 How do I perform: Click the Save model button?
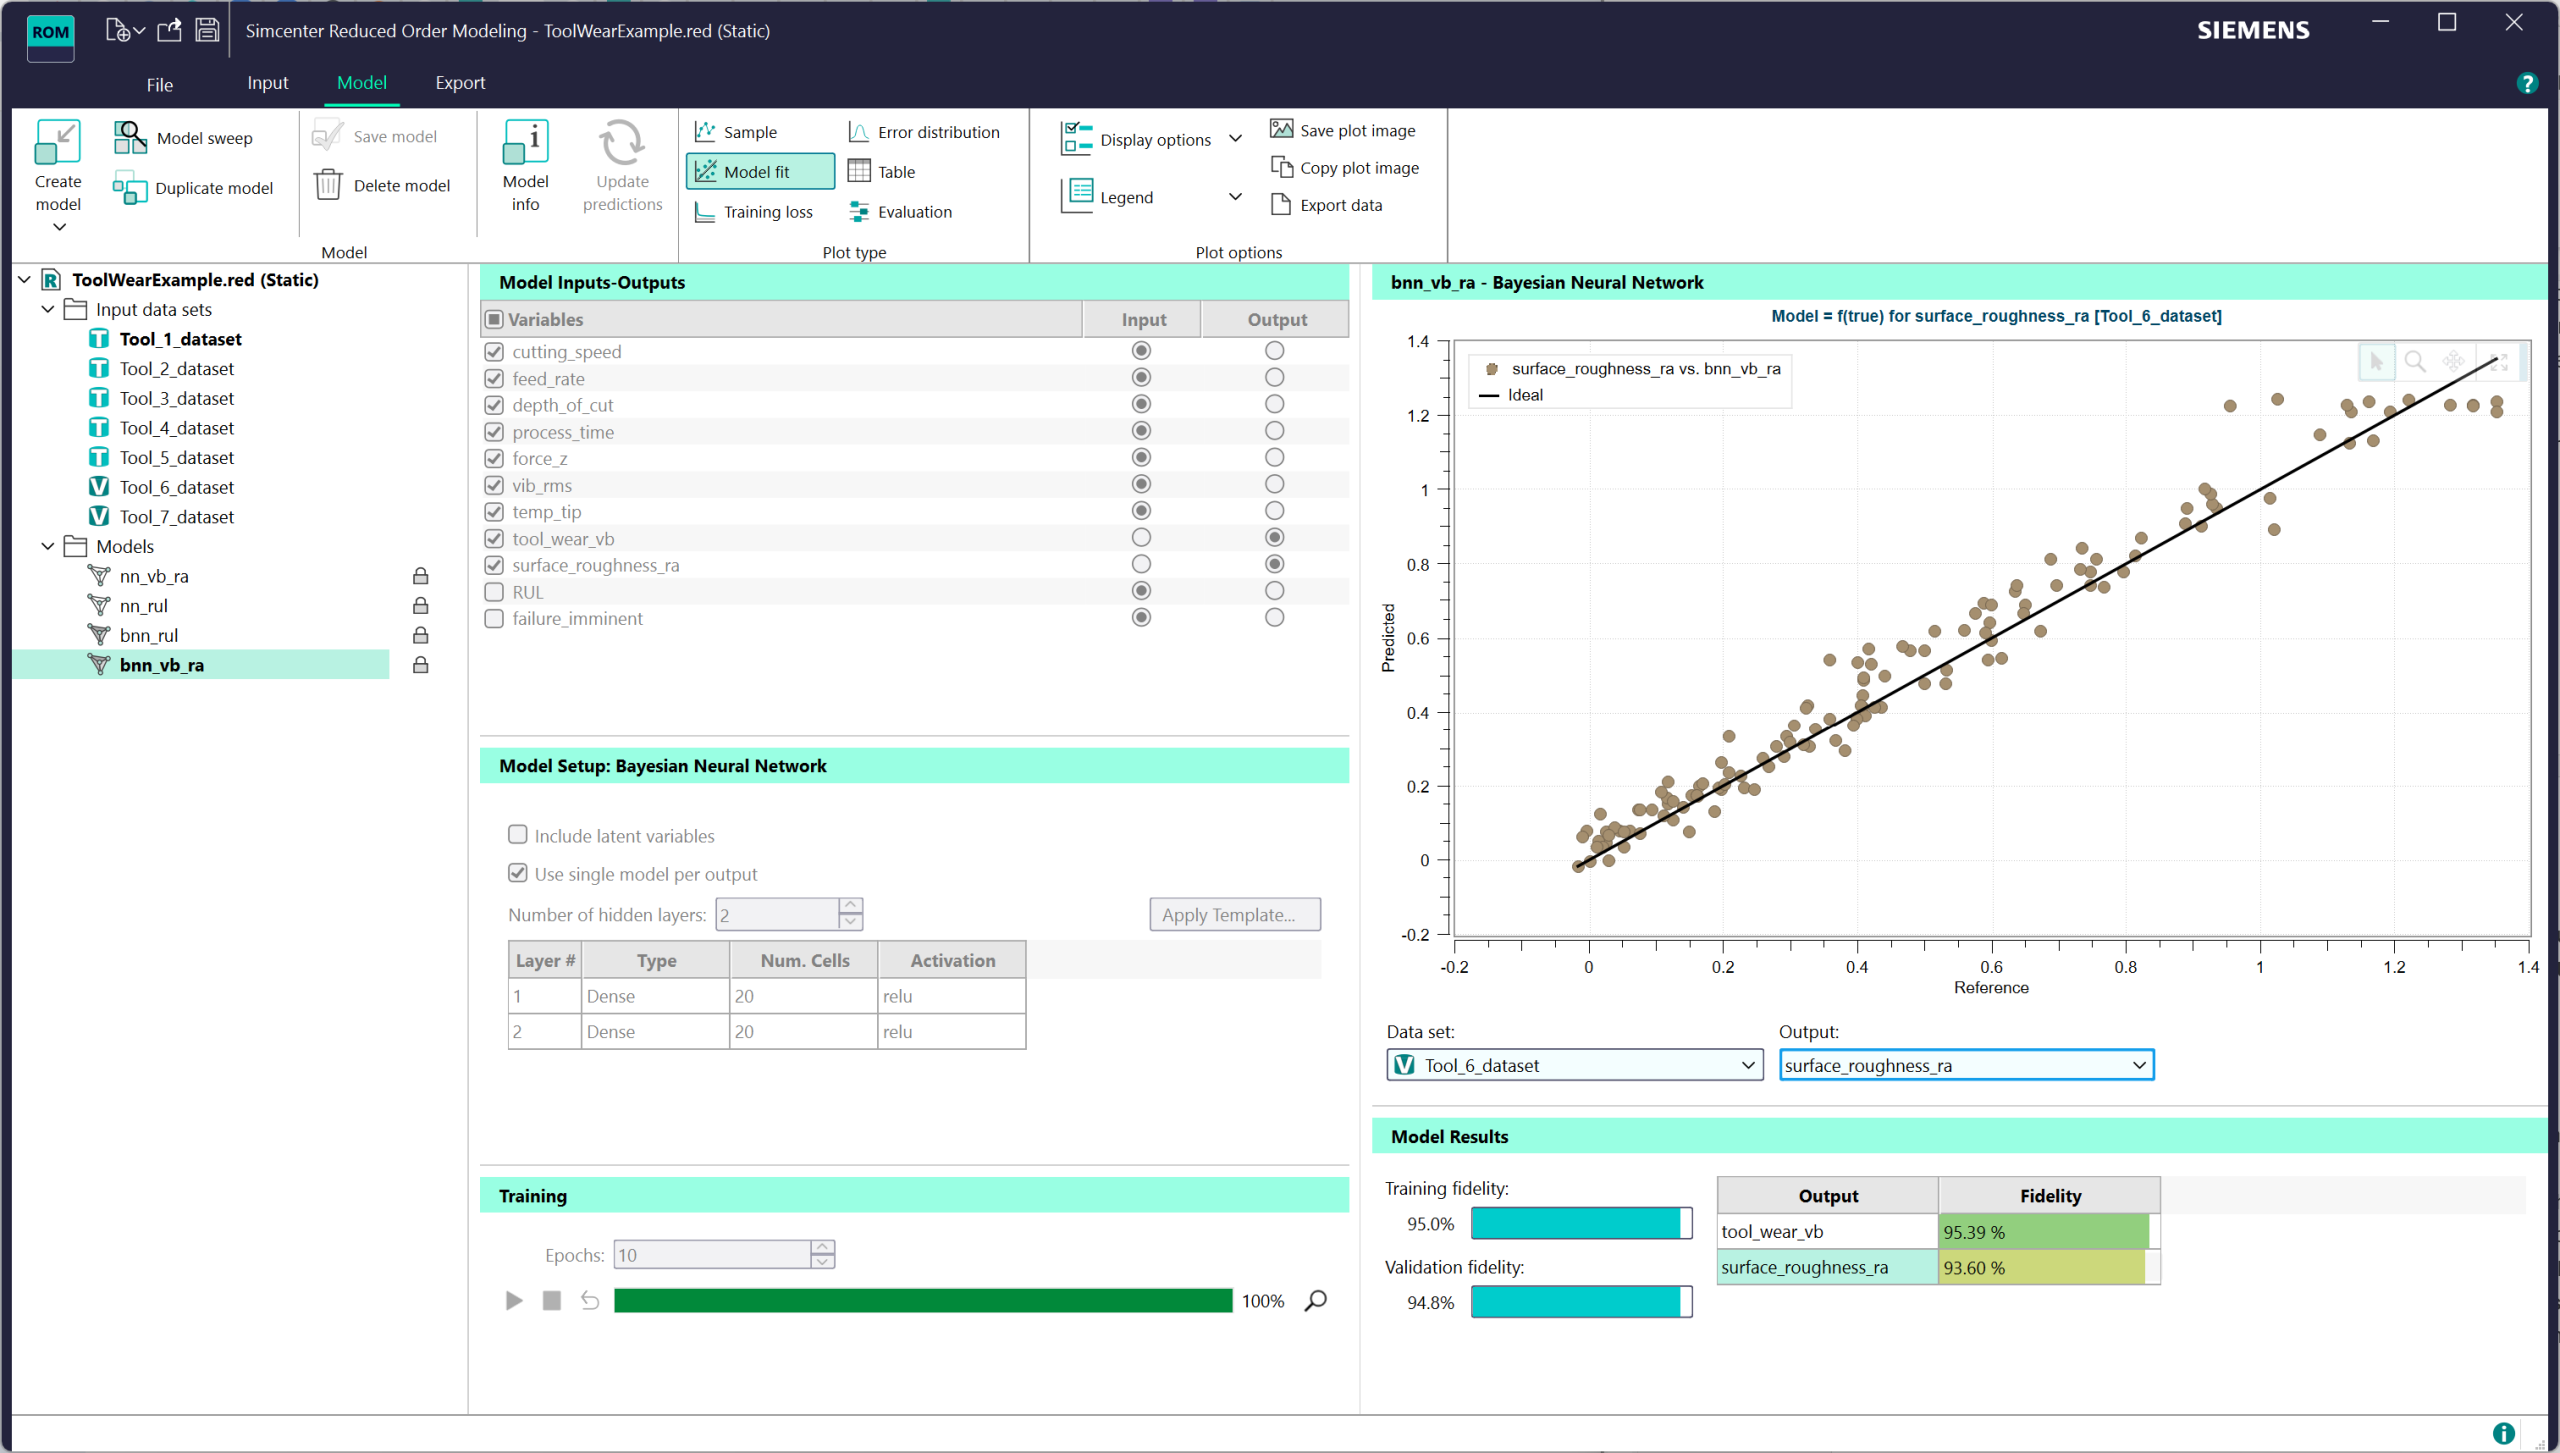click(376, 136)
